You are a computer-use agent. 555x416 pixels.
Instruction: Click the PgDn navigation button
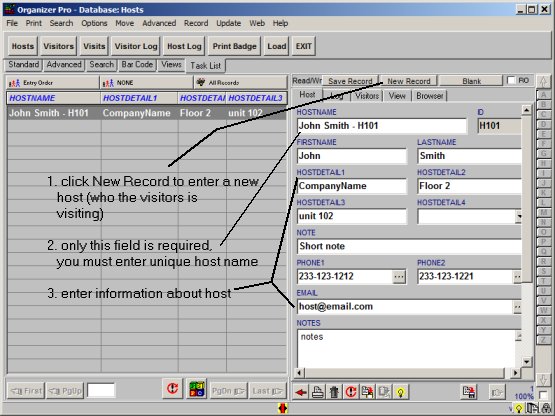tap(228, 391)
